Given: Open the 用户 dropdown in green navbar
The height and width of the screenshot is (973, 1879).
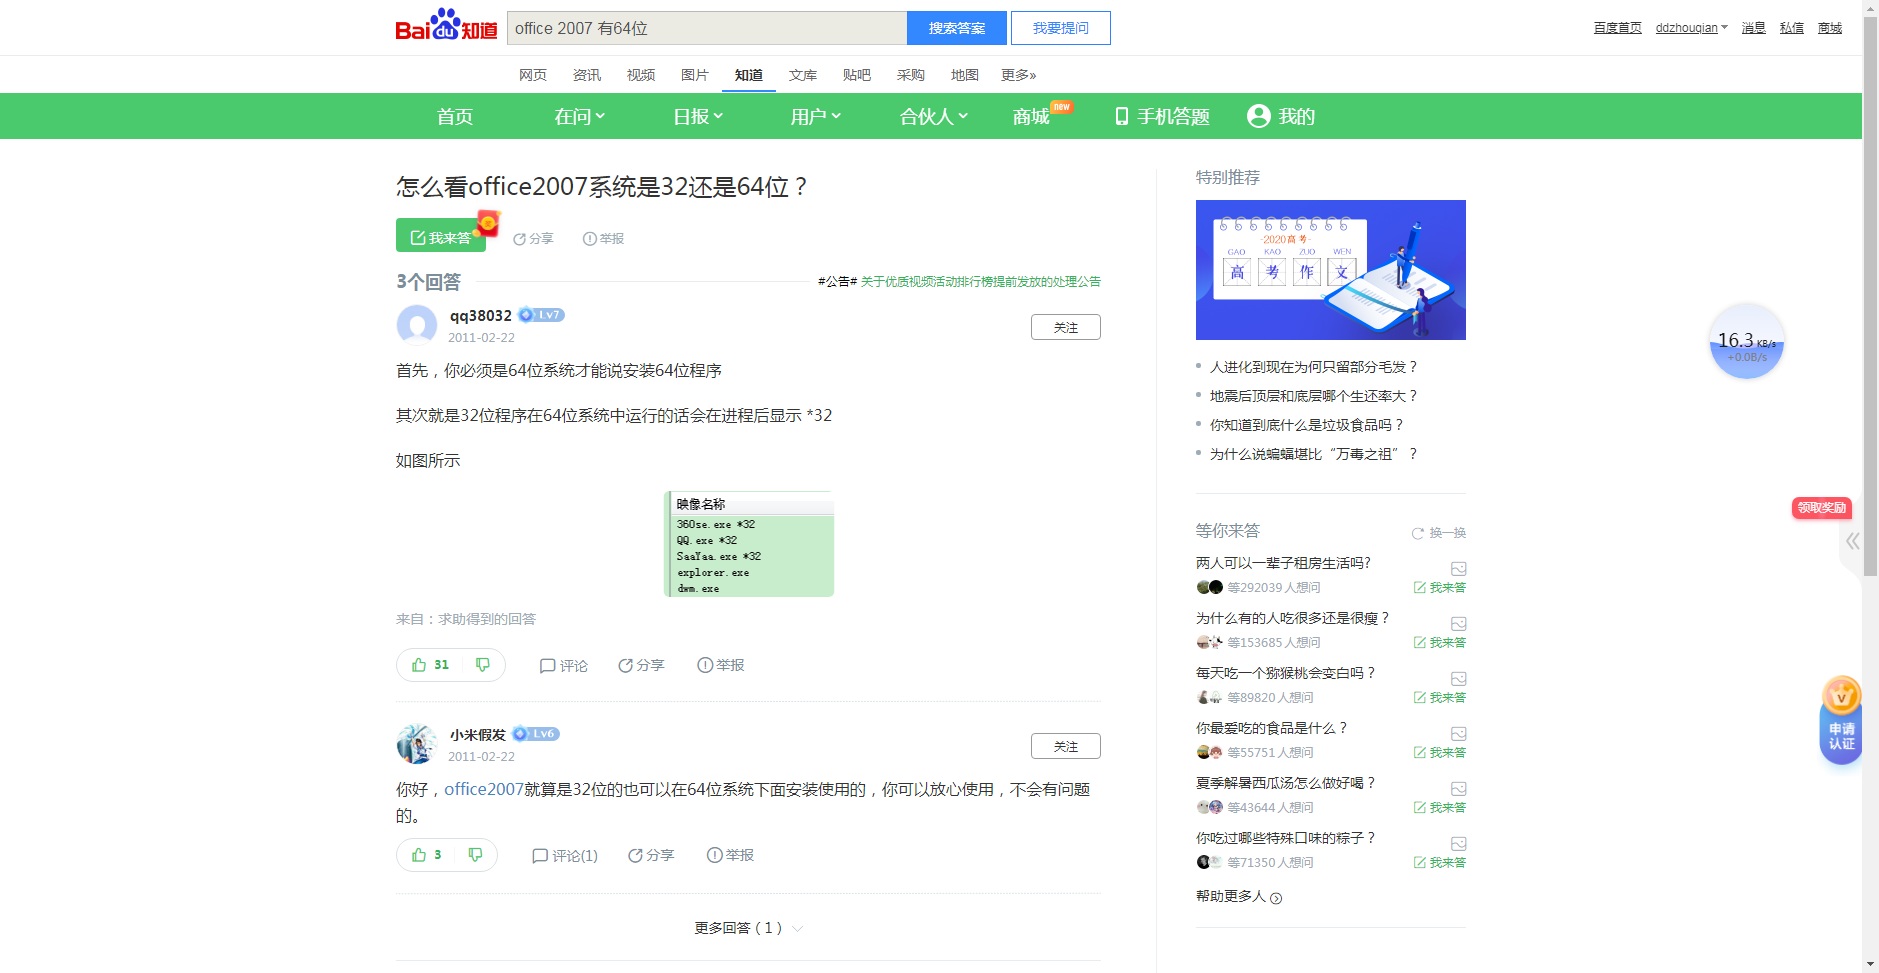Looking at the screenshot, I should pos(816,116).
